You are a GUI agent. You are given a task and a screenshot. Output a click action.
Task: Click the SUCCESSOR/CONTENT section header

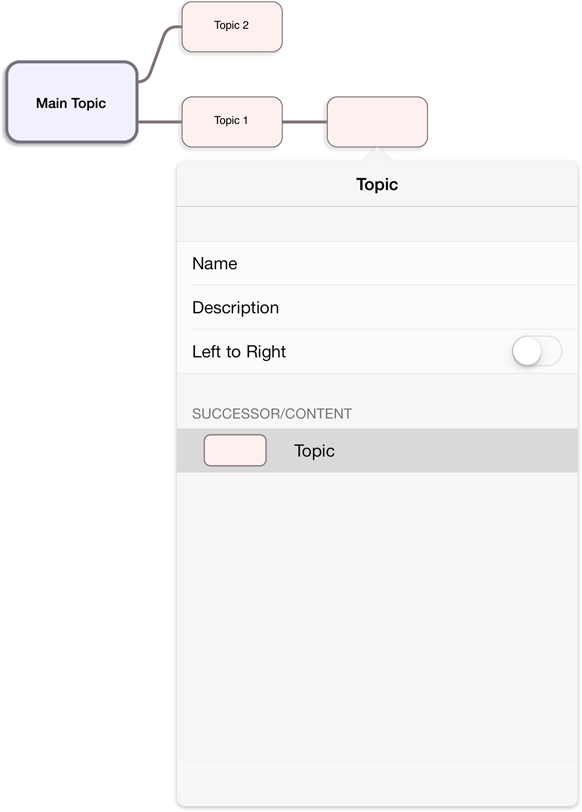(272, 414)
